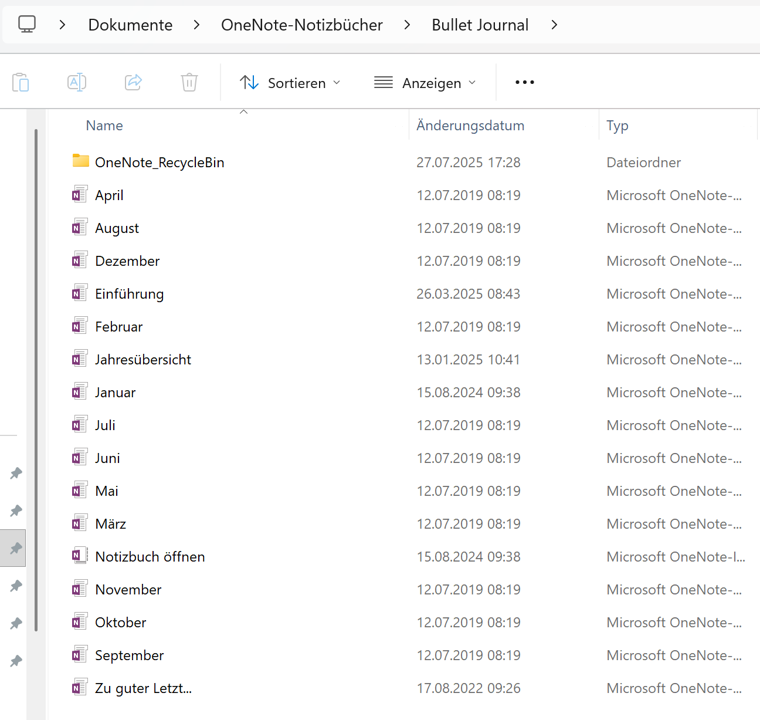This screenshot has width=760, height=720.
Task: Select the OneNote file icon for Einführung
Action: tap(81, 294)
